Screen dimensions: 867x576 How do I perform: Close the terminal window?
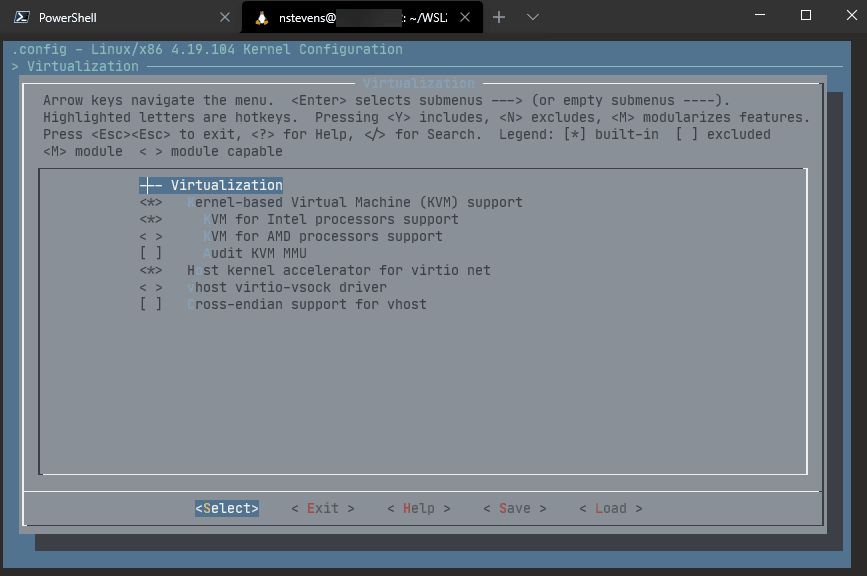click(x=852, y=15)
